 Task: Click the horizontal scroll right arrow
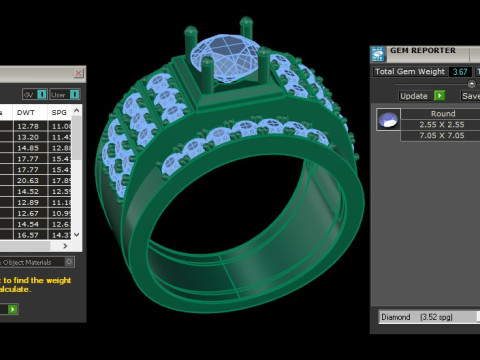coord(65,246)
